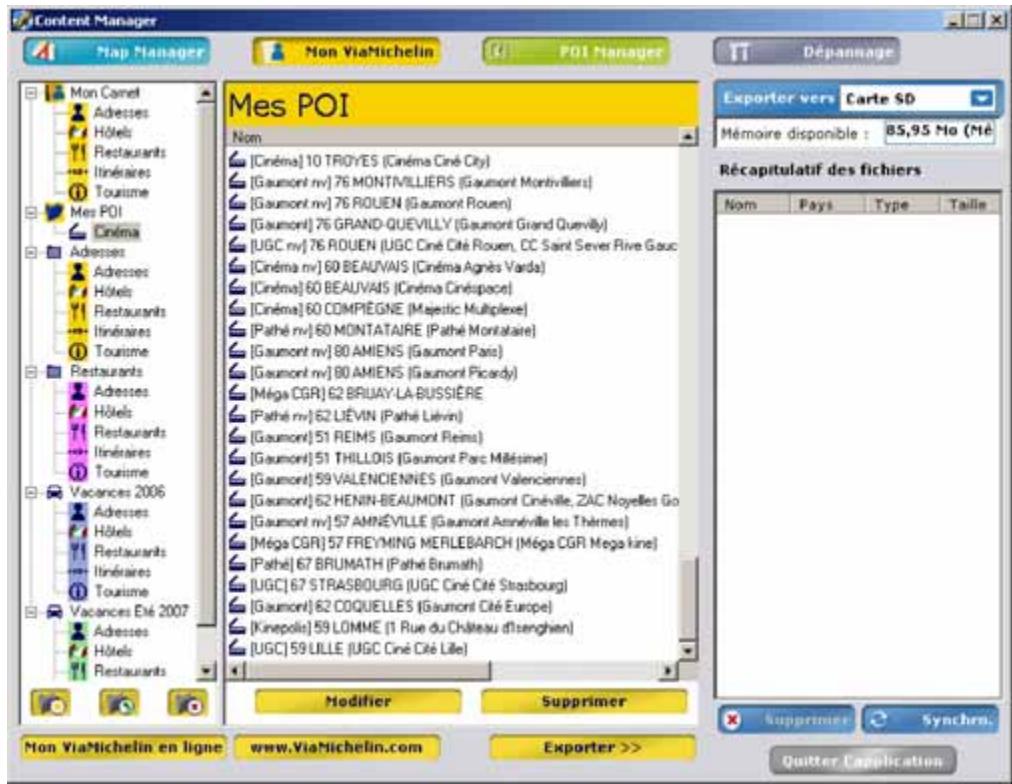Click Quitter l'application button
This screenshot has width=1012, height=784.
click(x=862, y=761)
